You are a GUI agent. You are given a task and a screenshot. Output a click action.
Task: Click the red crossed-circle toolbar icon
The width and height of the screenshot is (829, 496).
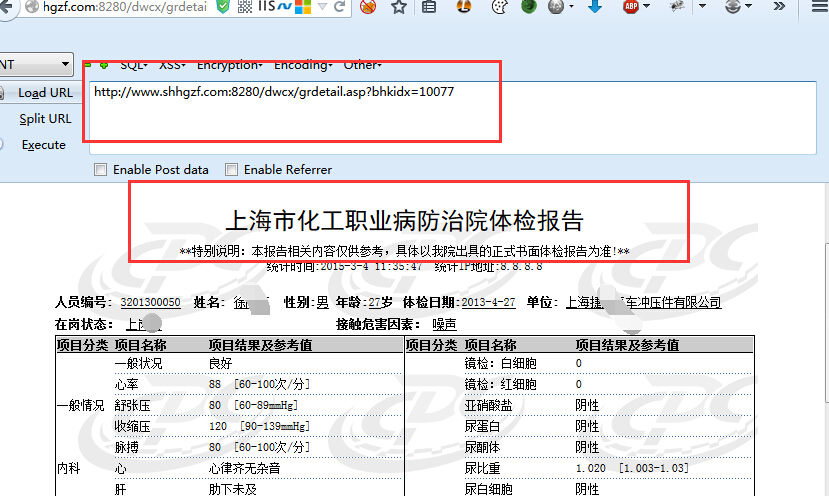[x=368, y=6]
